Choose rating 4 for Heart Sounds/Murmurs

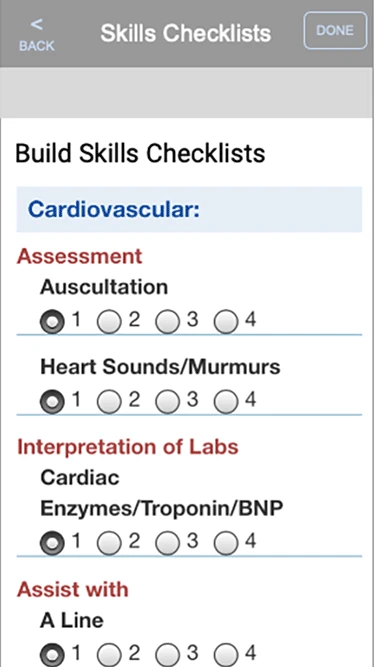pos(226,402)
